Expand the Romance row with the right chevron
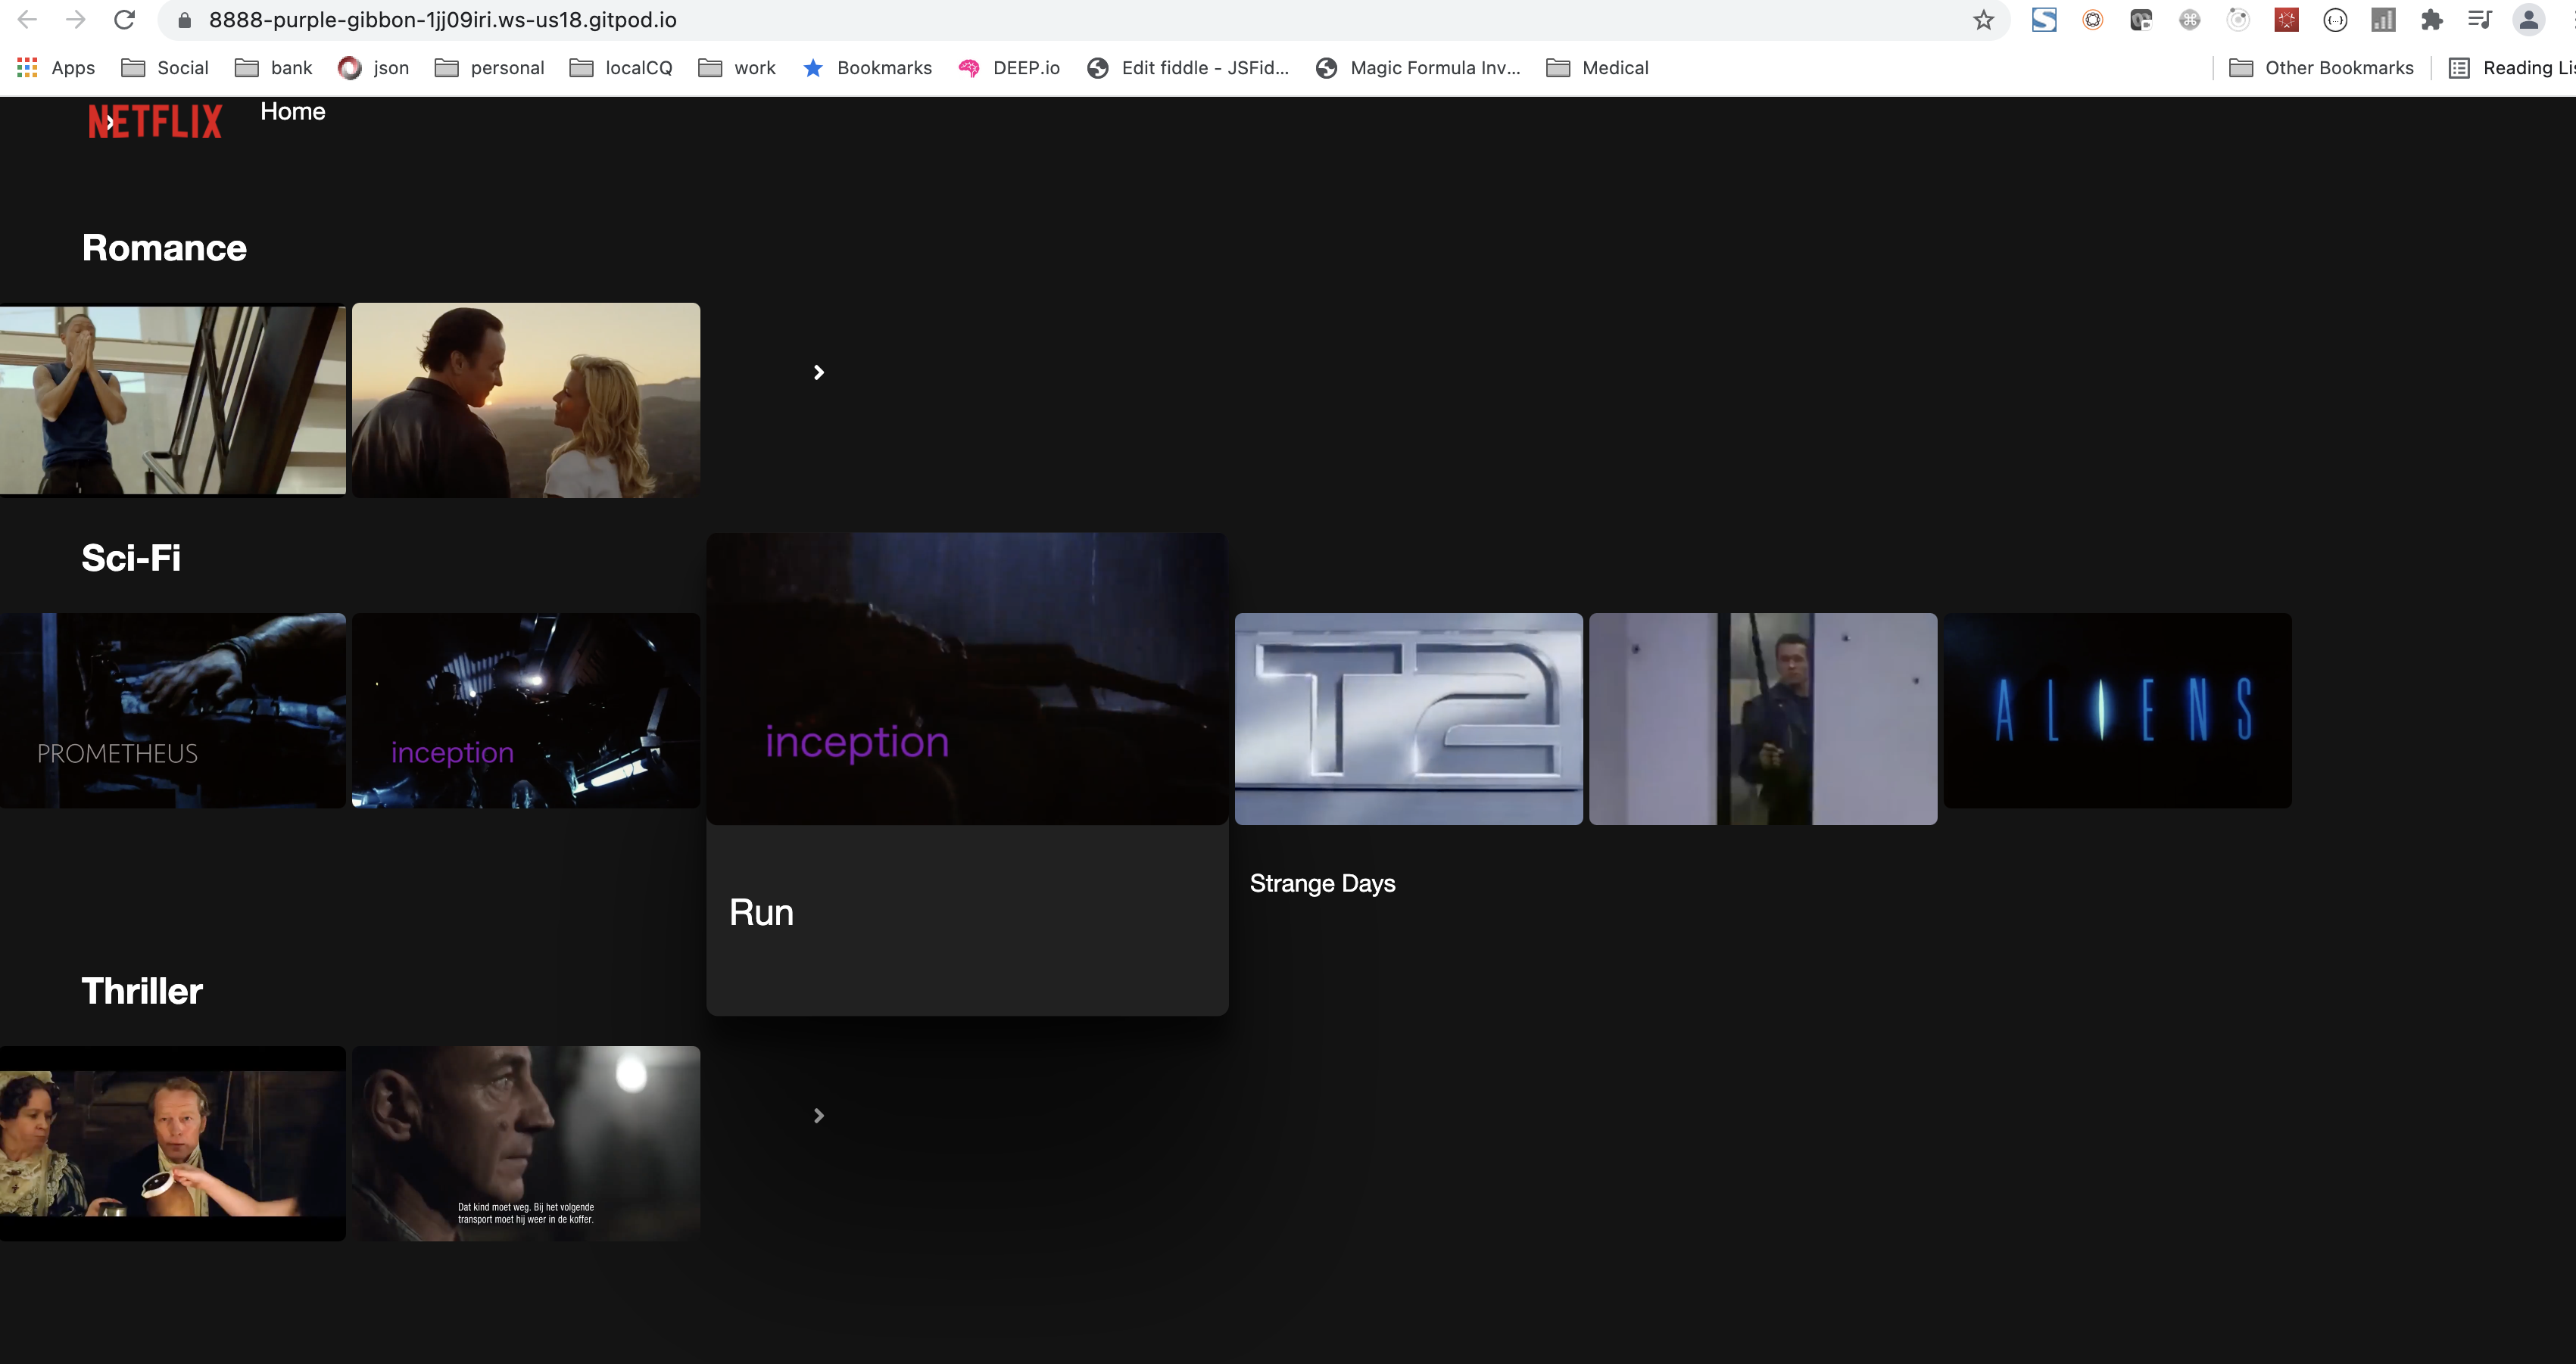 coord(818,372)
